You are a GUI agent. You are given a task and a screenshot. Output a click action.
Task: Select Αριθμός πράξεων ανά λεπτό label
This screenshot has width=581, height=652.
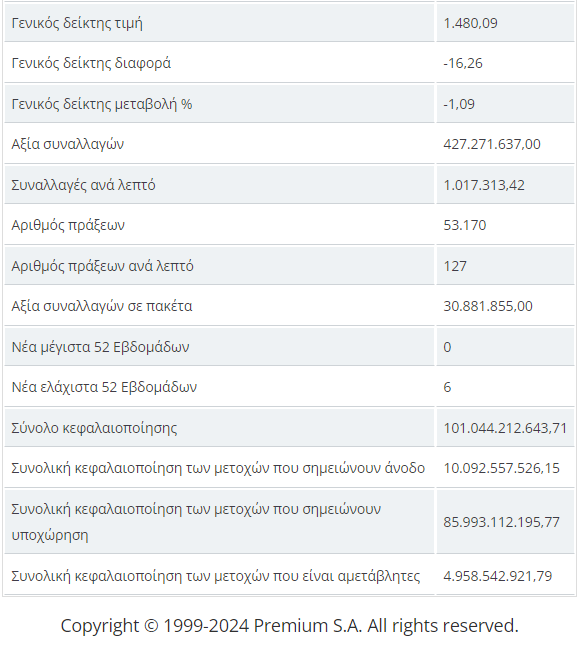[x=102, y=266]
